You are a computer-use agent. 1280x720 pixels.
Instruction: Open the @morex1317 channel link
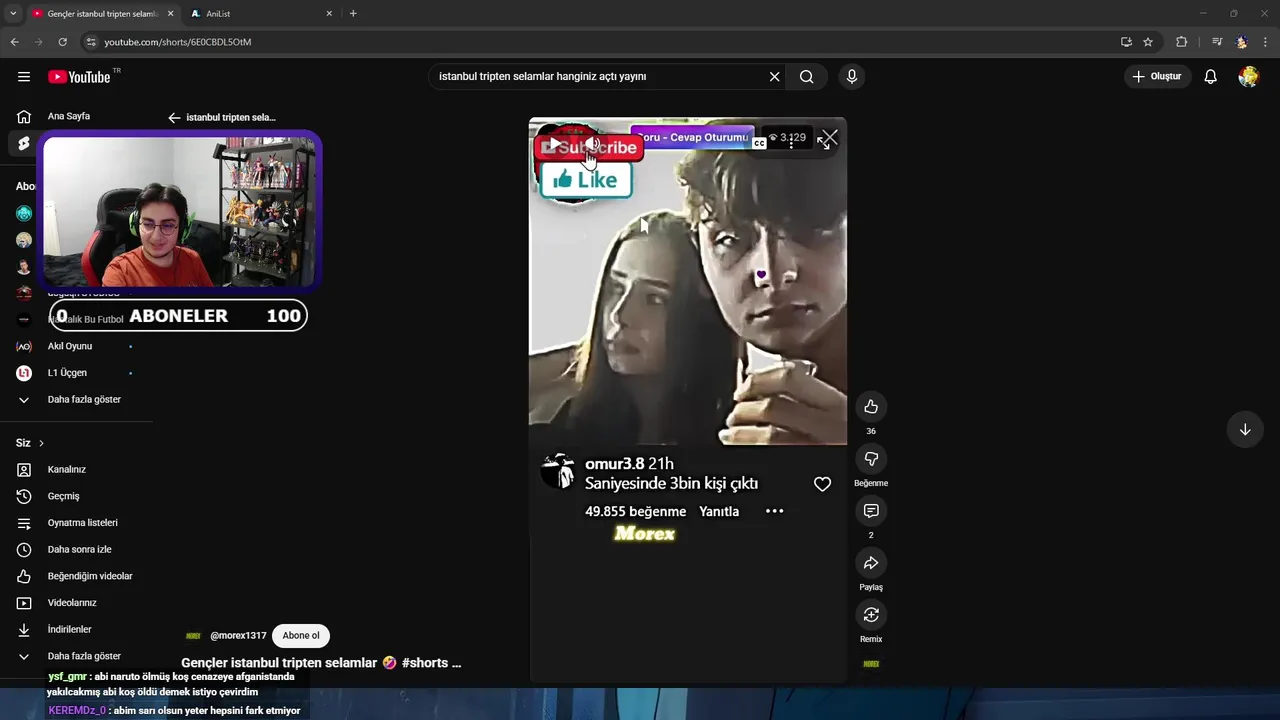[238, 636]
